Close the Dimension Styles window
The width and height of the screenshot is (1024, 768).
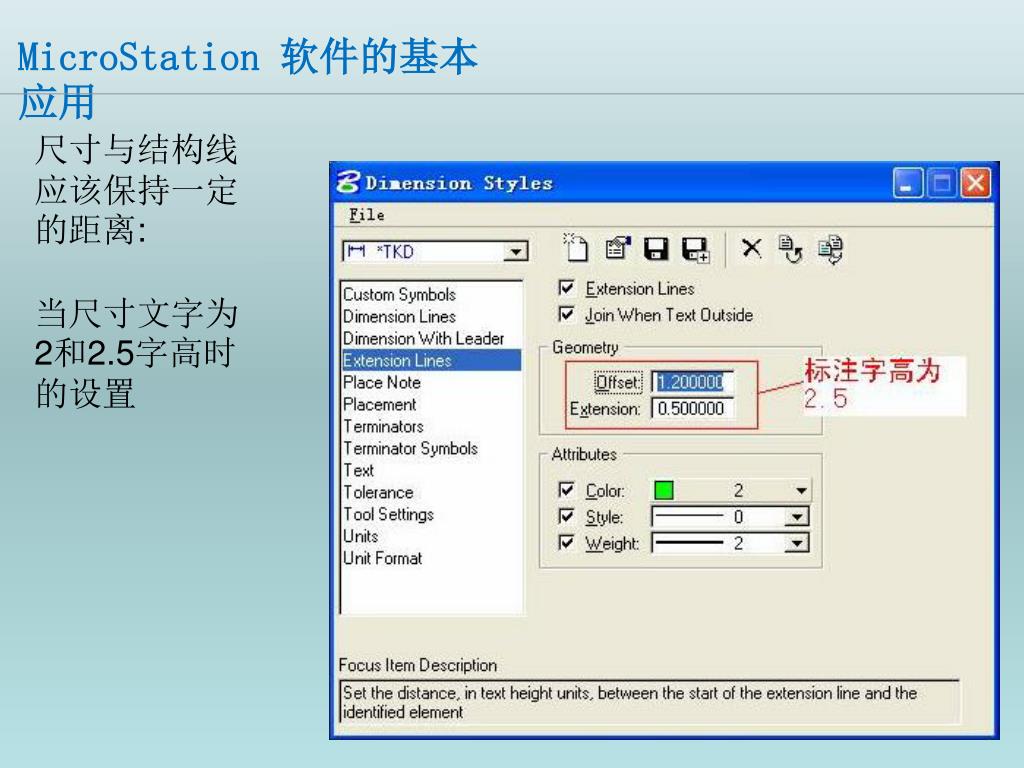(x=976, y=182)
